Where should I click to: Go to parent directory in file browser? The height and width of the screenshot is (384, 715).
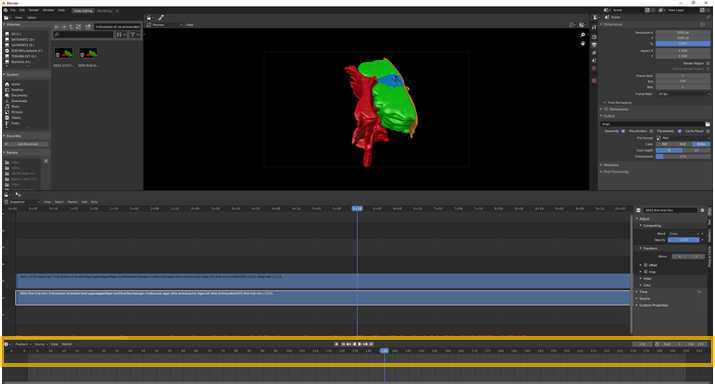(71, 27)
